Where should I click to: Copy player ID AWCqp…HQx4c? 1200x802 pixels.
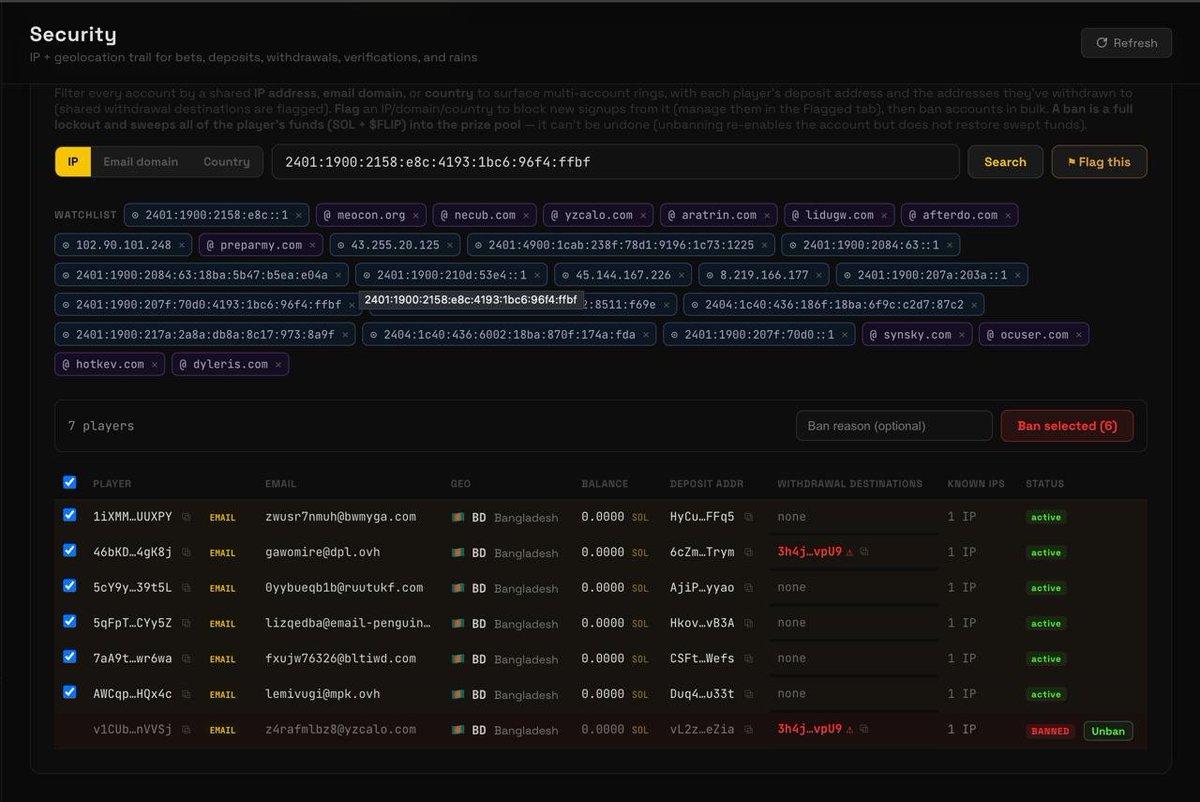tap(187, 694)
